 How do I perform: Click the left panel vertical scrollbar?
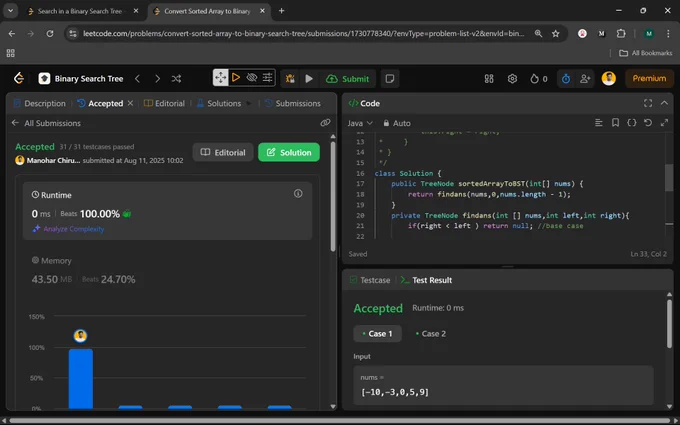point(333,195)
